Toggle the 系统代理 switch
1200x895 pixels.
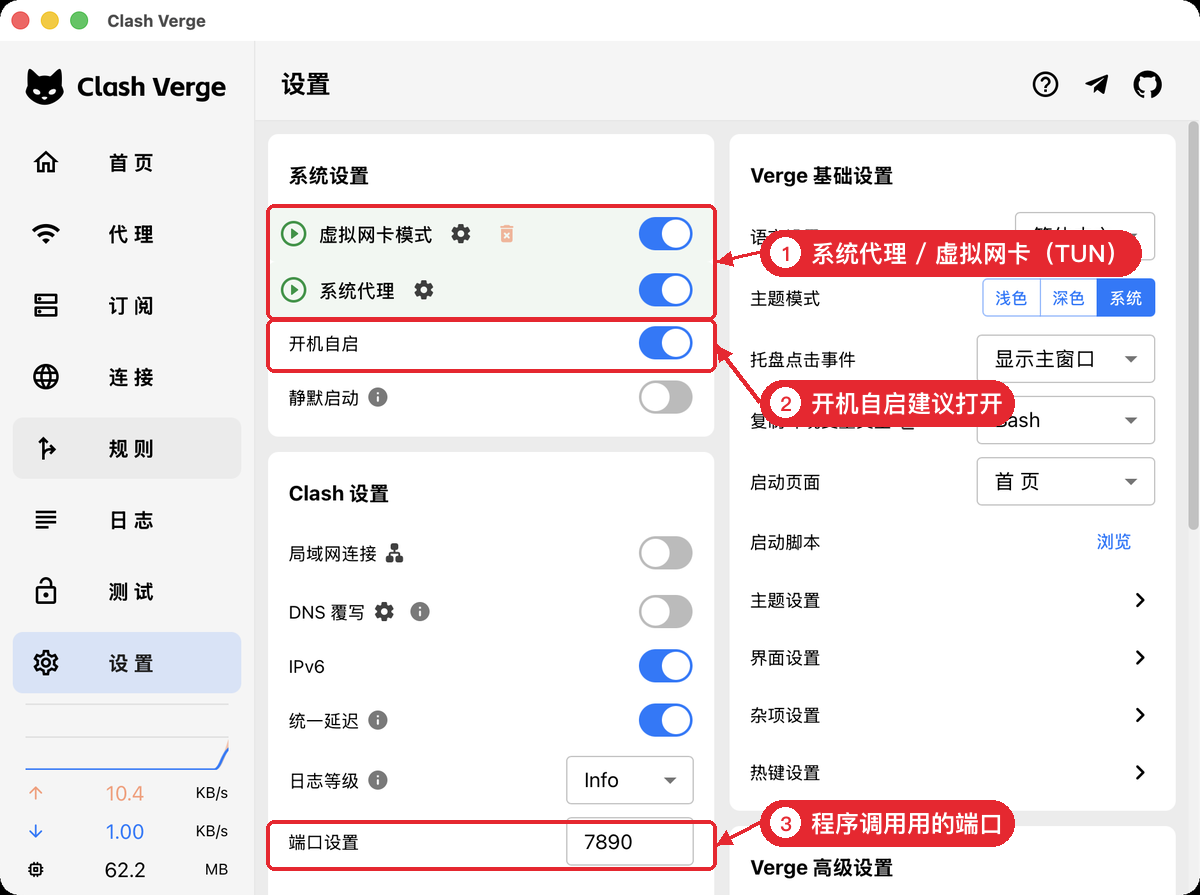click(x=666, y=290)
